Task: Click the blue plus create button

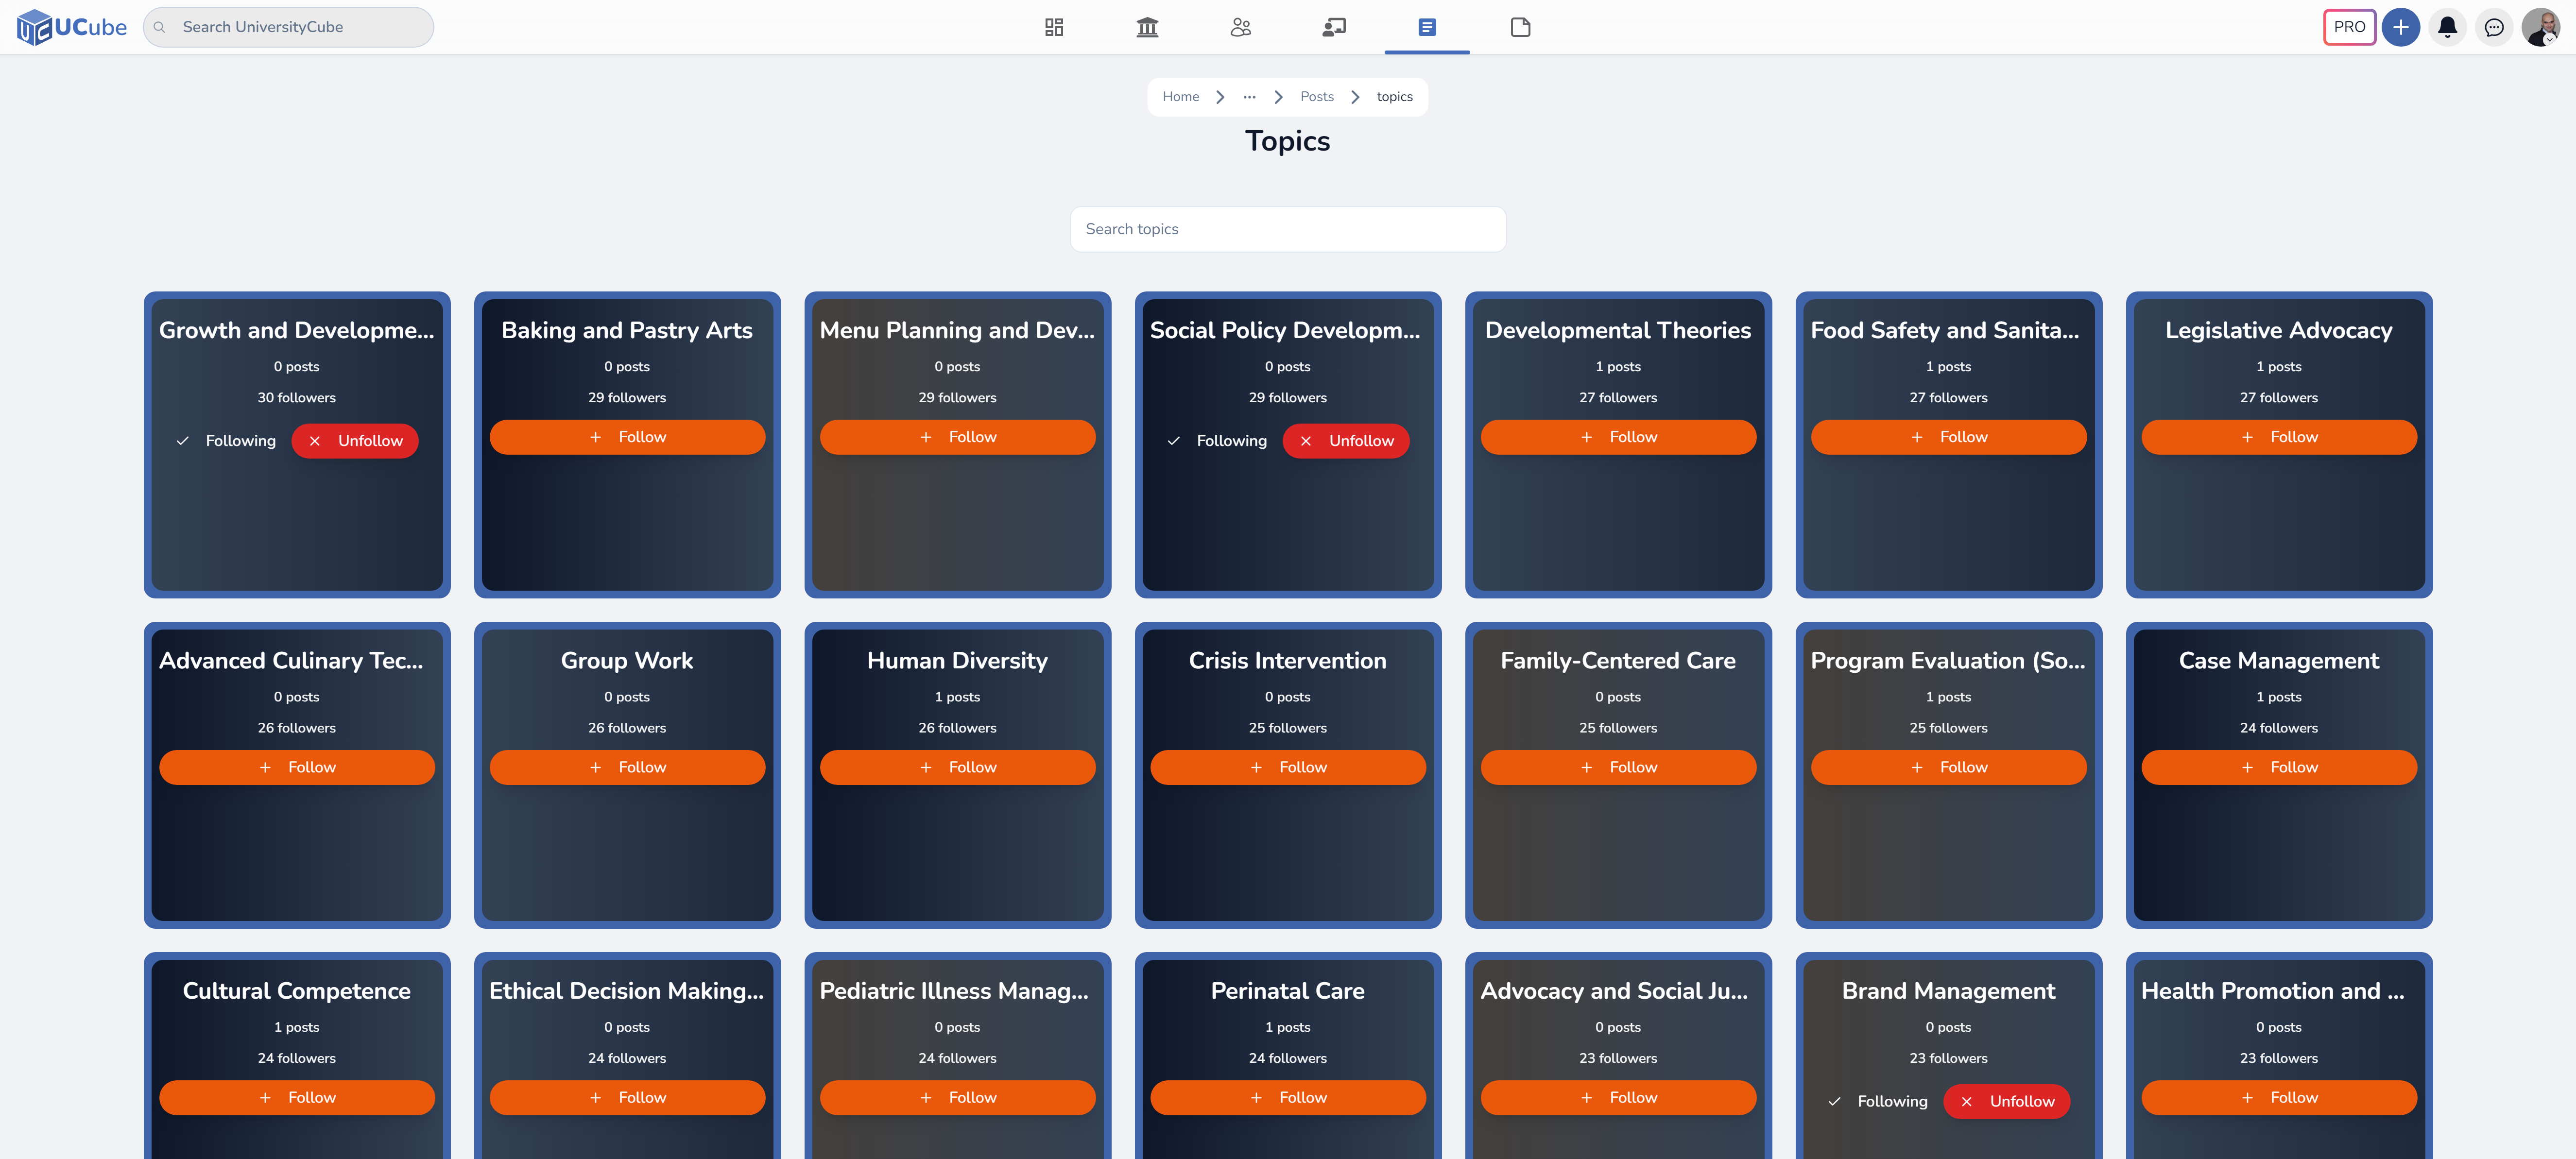Action: [x=2400, y=27]
